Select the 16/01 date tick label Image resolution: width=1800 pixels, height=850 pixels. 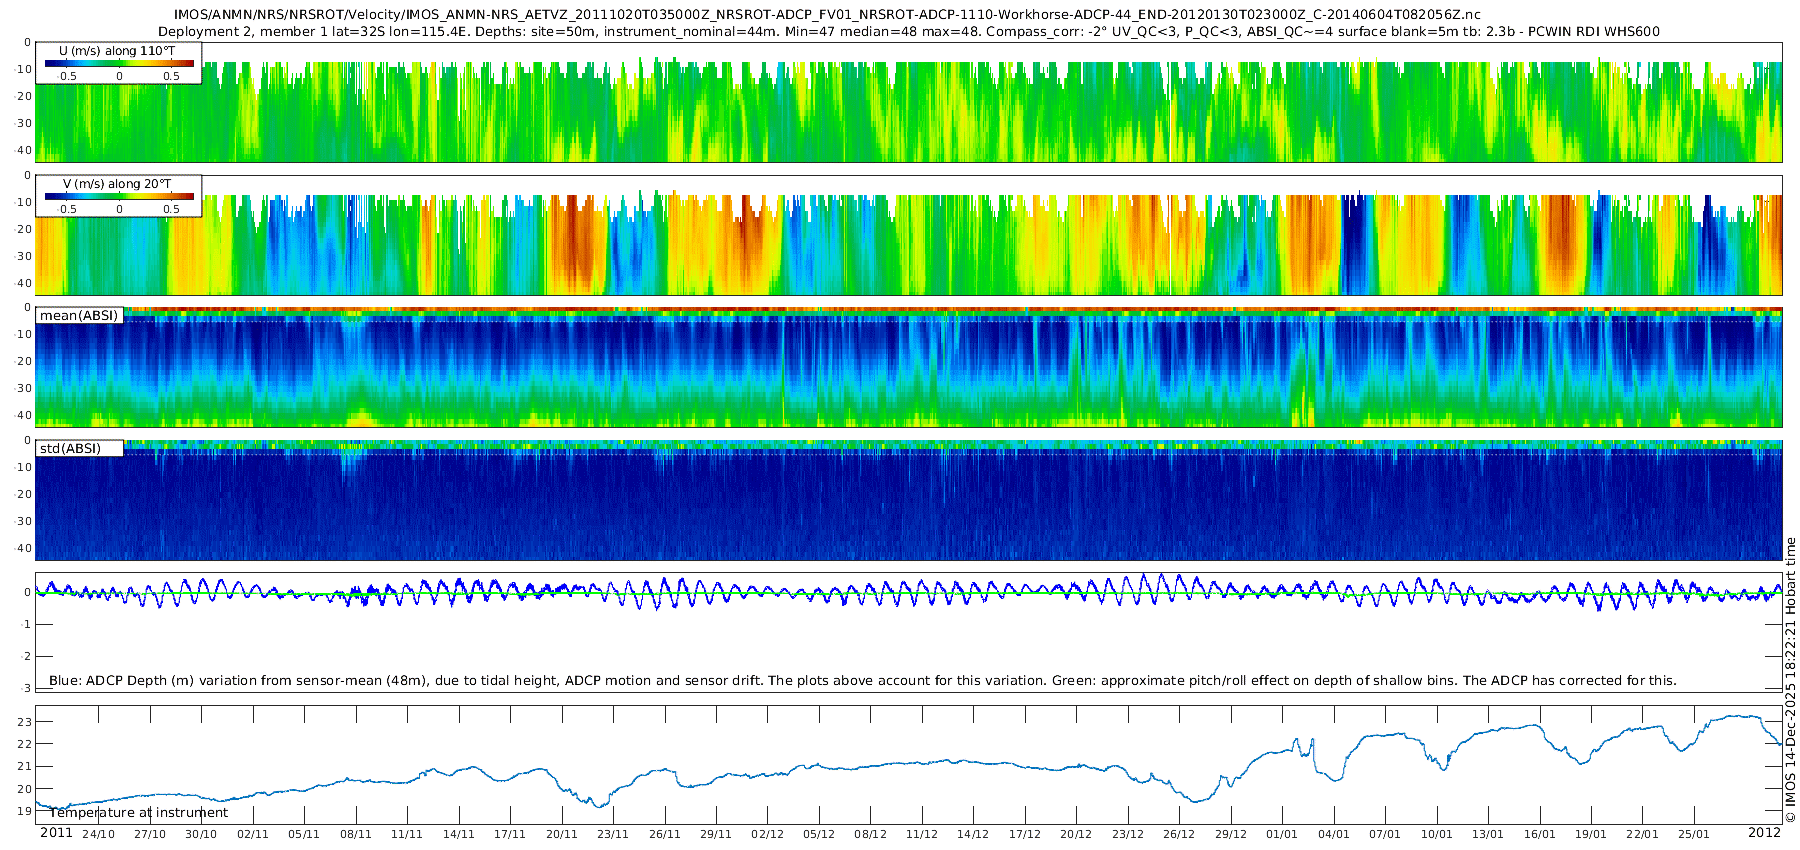coord(1539,834)
